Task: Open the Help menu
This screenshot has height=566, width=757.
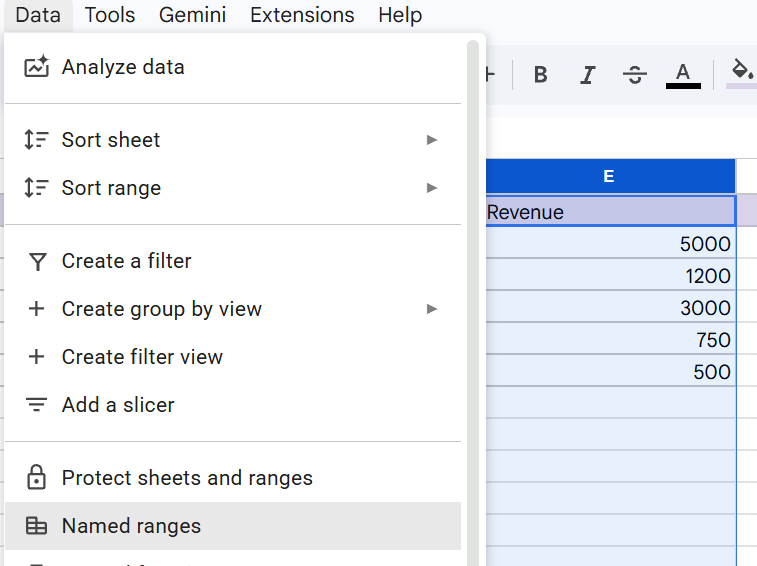Action: (400, 15)
